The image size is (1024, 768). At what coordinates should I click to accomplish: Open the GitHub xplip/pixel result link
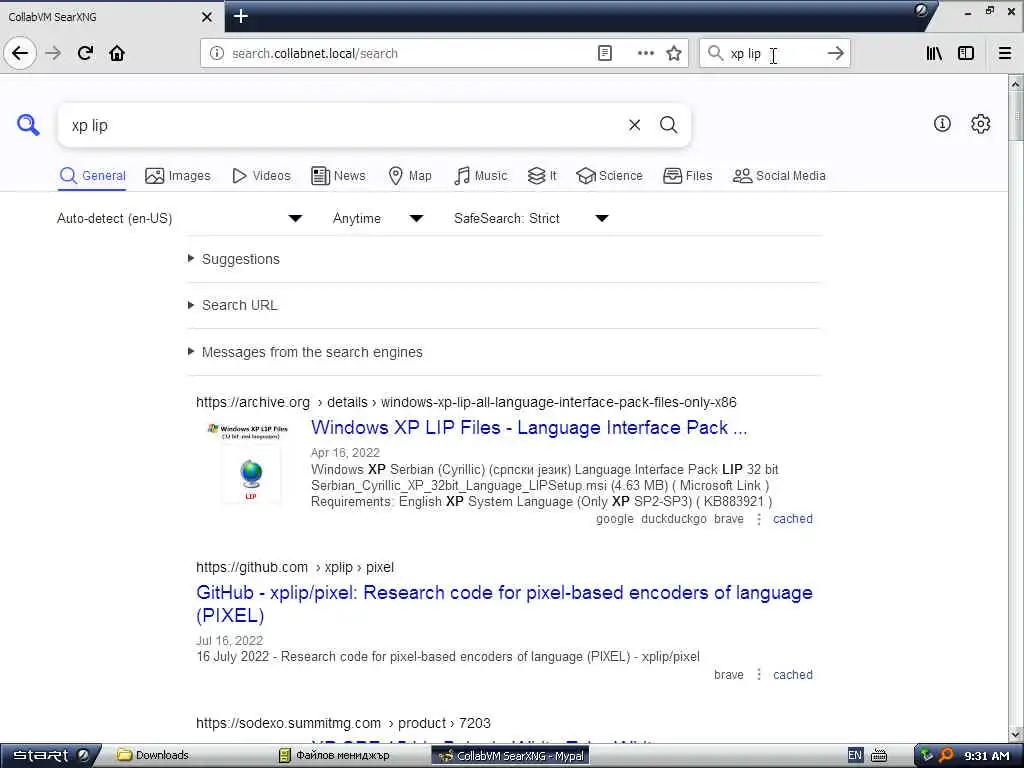tap(504, 603)
